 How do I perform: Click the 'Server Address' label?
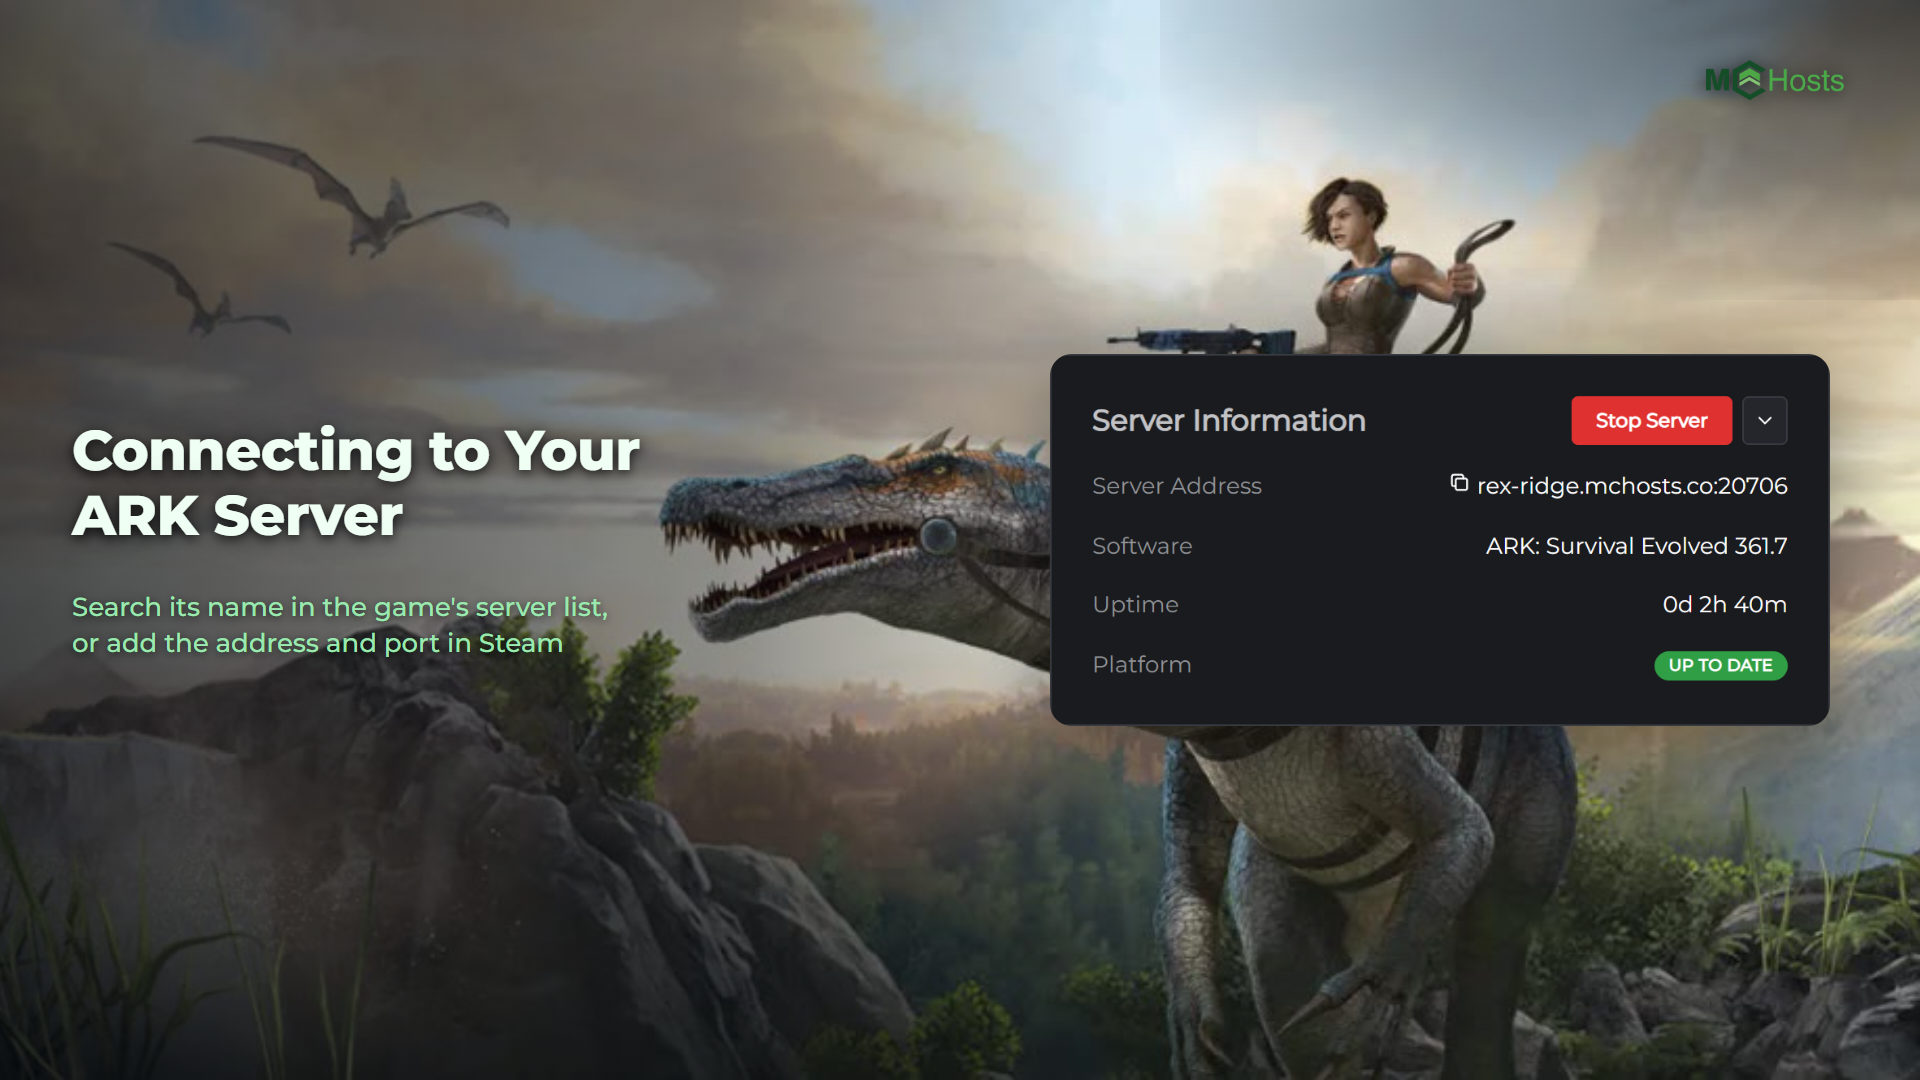pos(1177,486)
